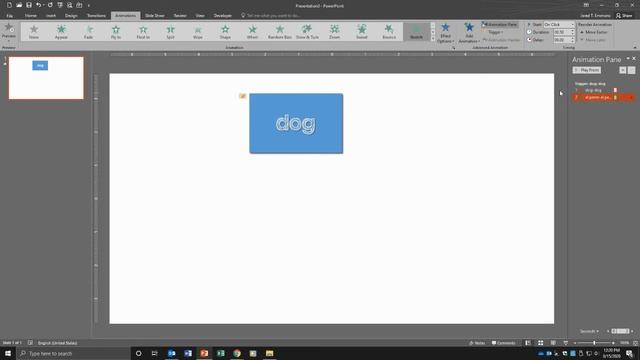Expand the animation gallery More arrow

pos(433,39)
